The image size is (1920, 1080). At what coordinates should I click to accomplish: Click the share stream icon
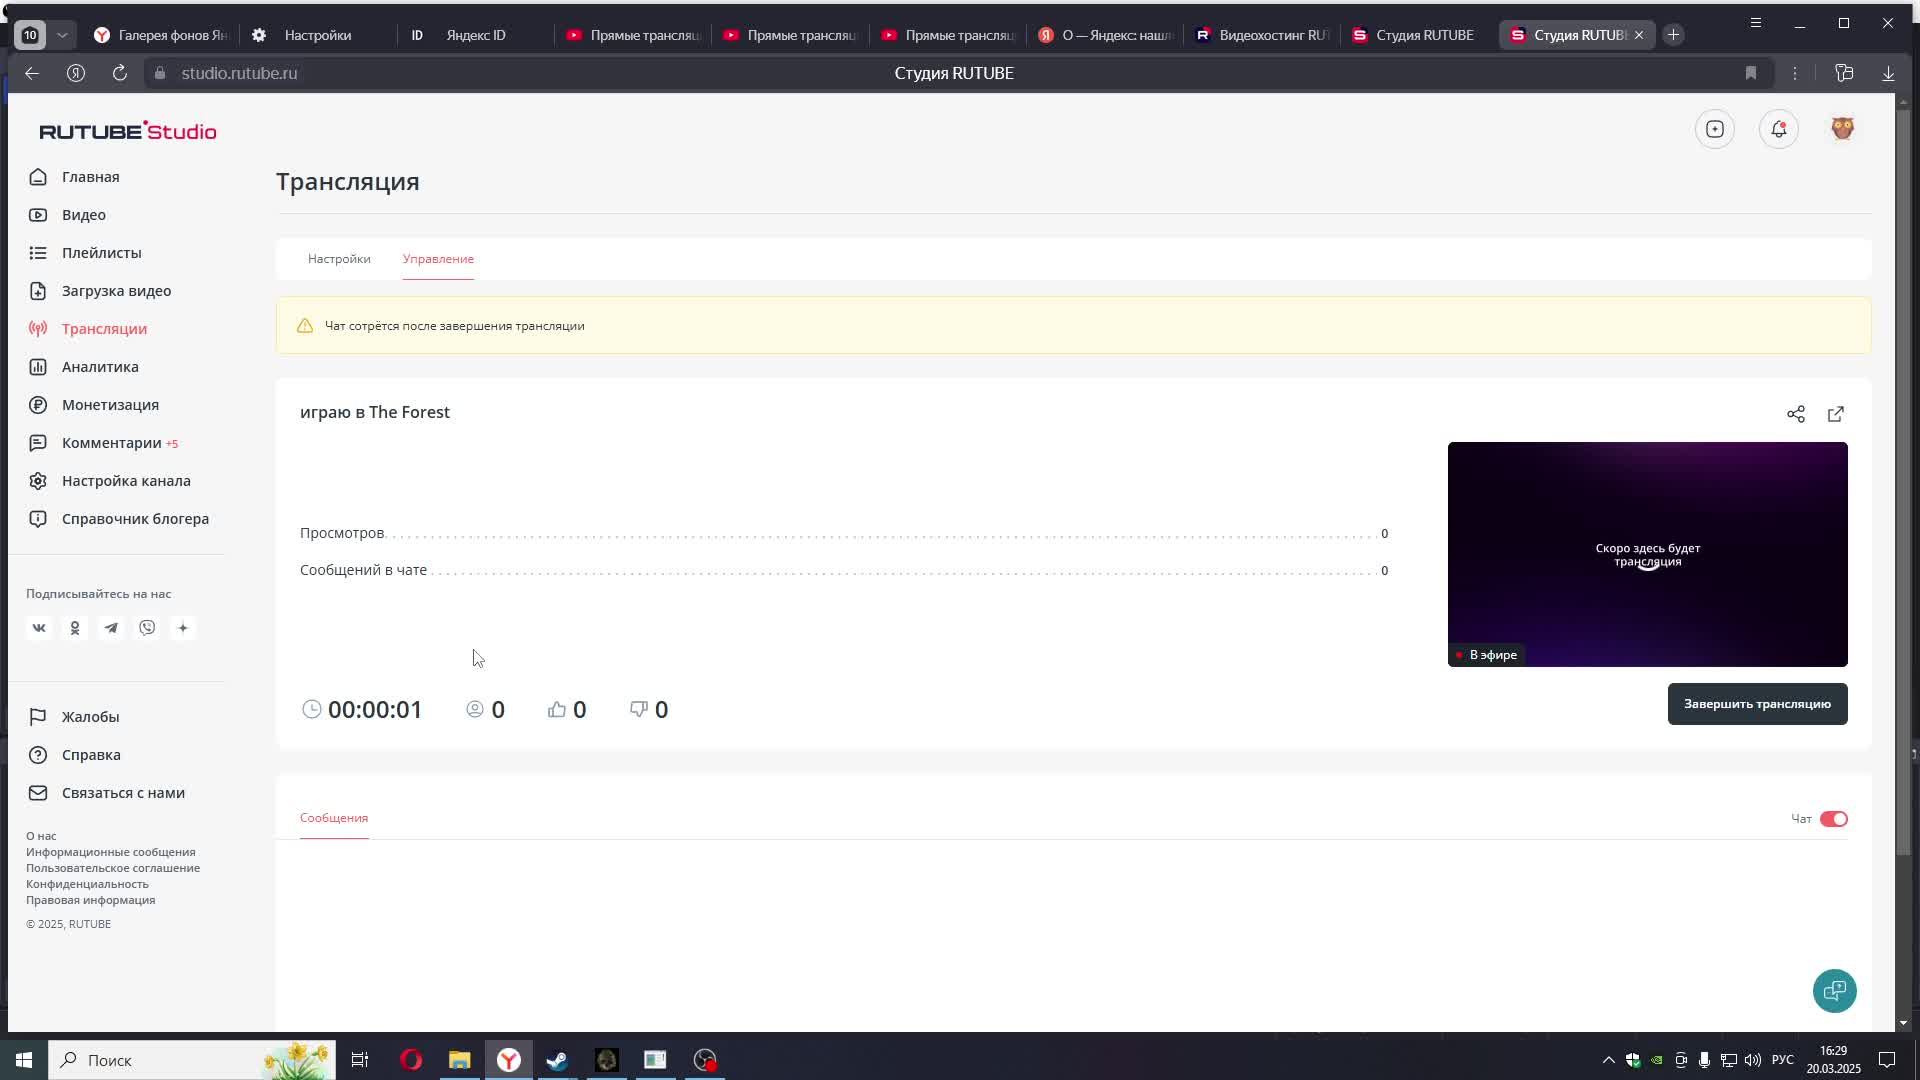tap(1796, 414)
